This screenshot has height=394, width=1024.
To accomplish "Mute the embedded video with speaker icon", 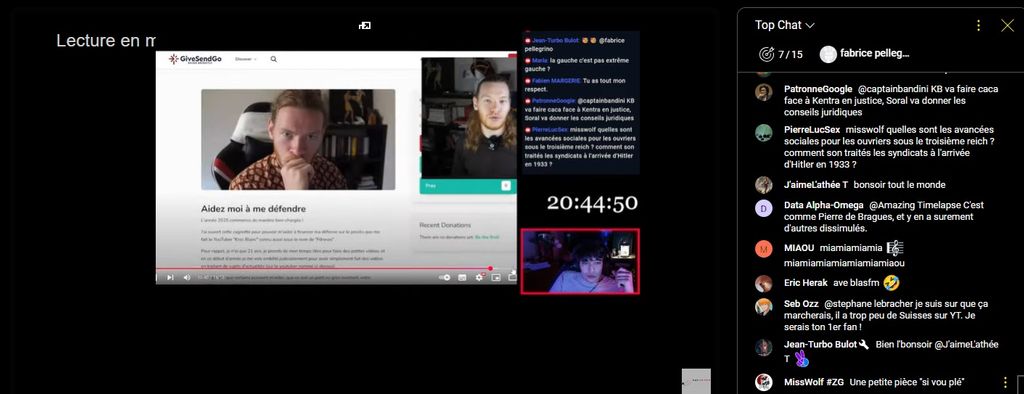I will coord(187,278).
